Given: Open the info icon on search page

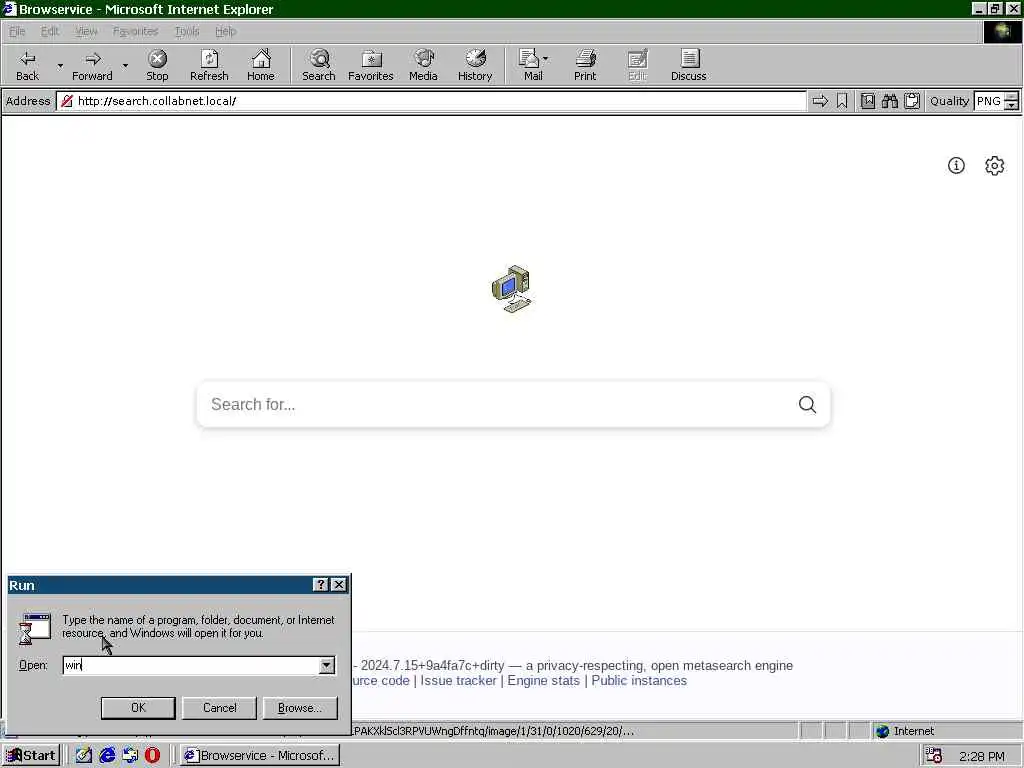Looking at the screenshot, I should [956, 165].
